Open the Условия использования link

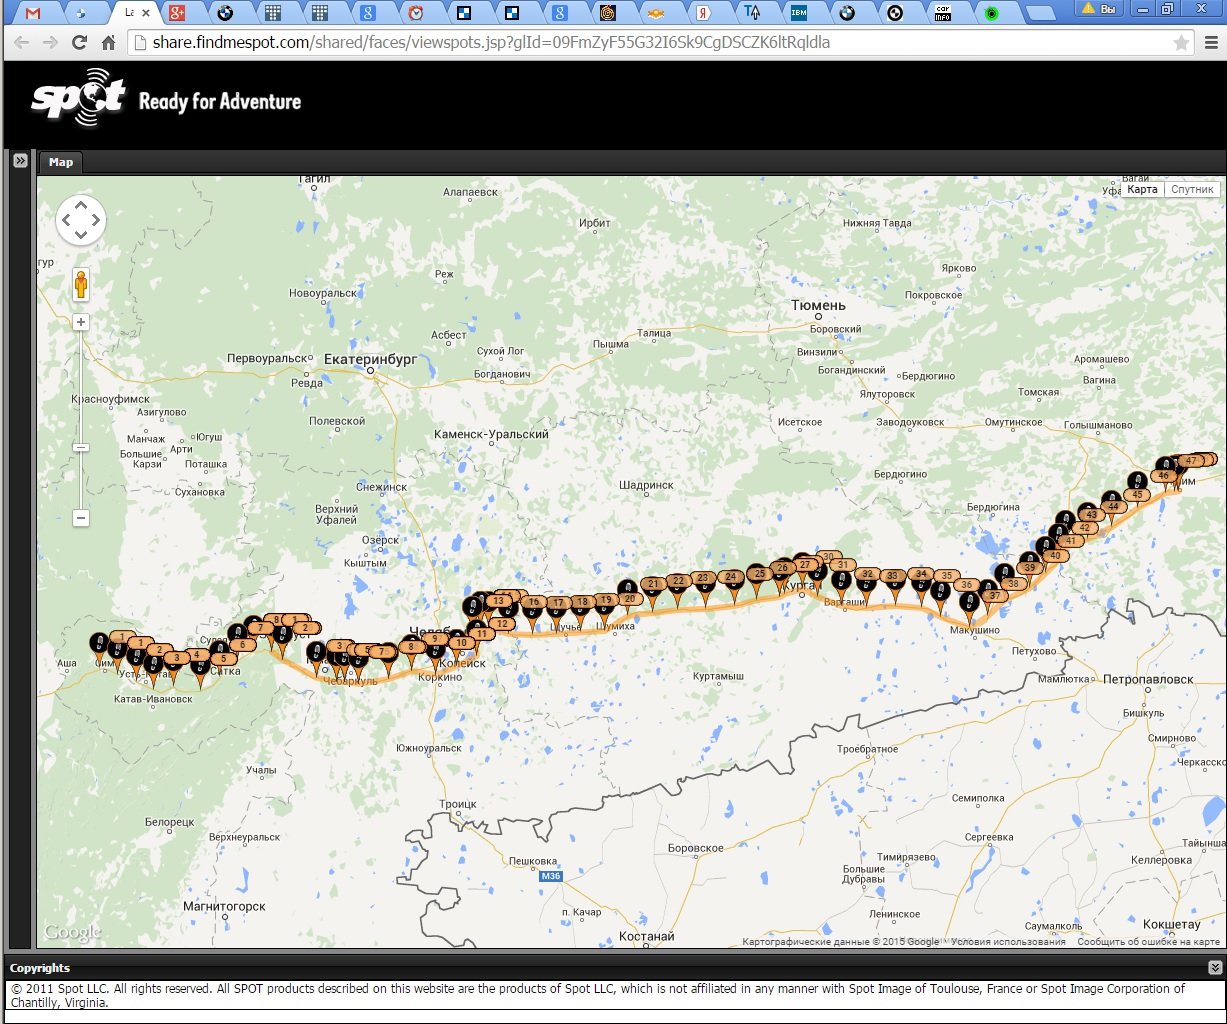tap(1008, 941)
